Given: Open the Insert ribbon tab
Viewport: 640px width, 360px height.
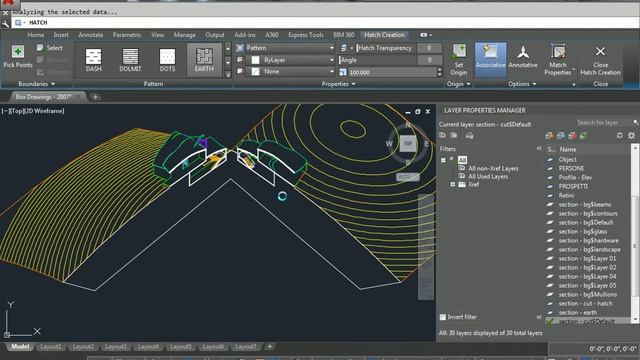Looking at the screenshot, I should point(61,35).
